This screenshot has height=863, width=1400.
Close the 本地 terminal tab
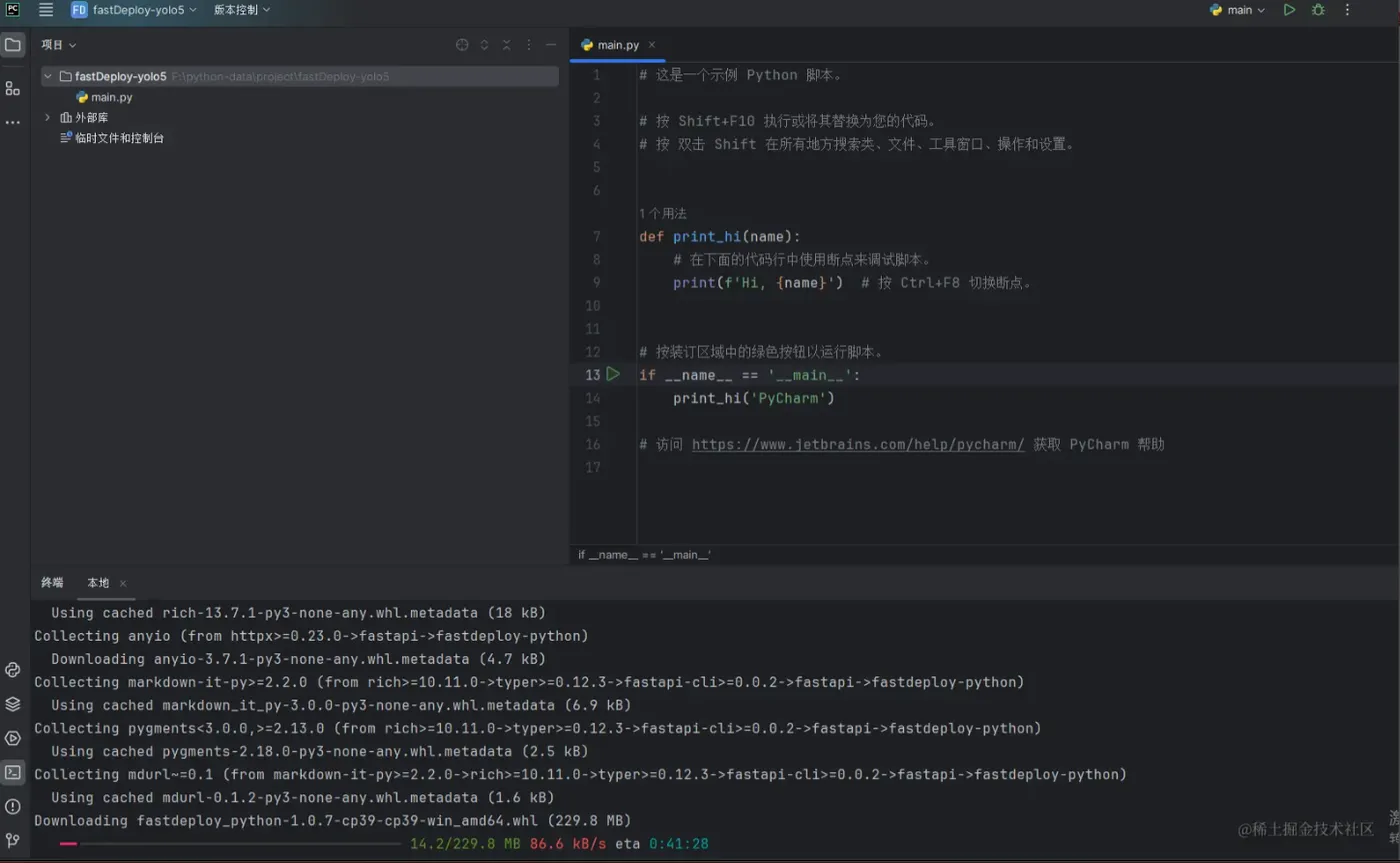(123, 583)
